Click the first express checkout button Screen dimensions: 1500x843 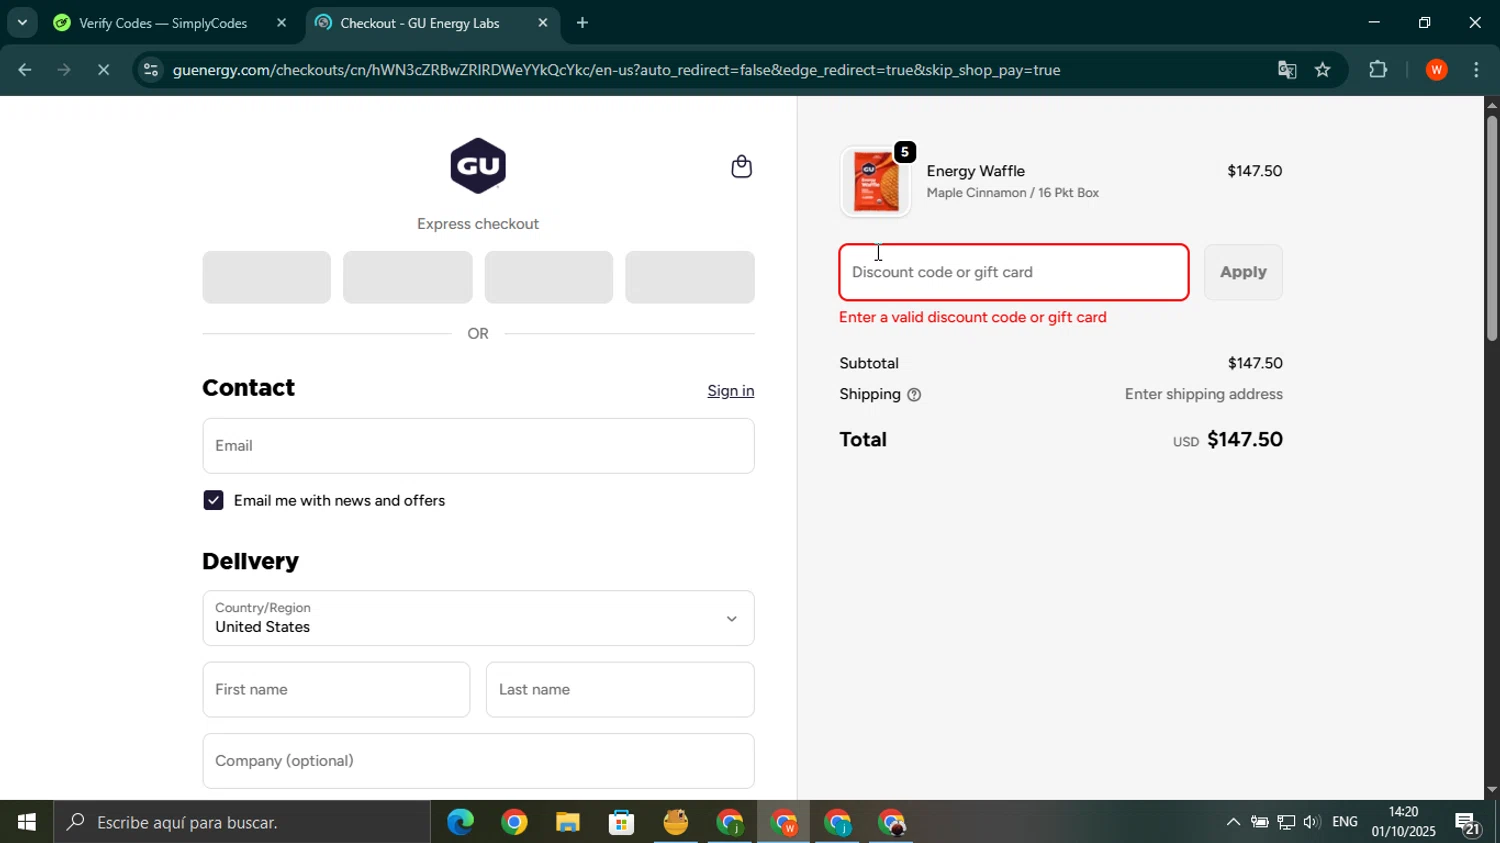pyautogui.click(x=266, y=277)
